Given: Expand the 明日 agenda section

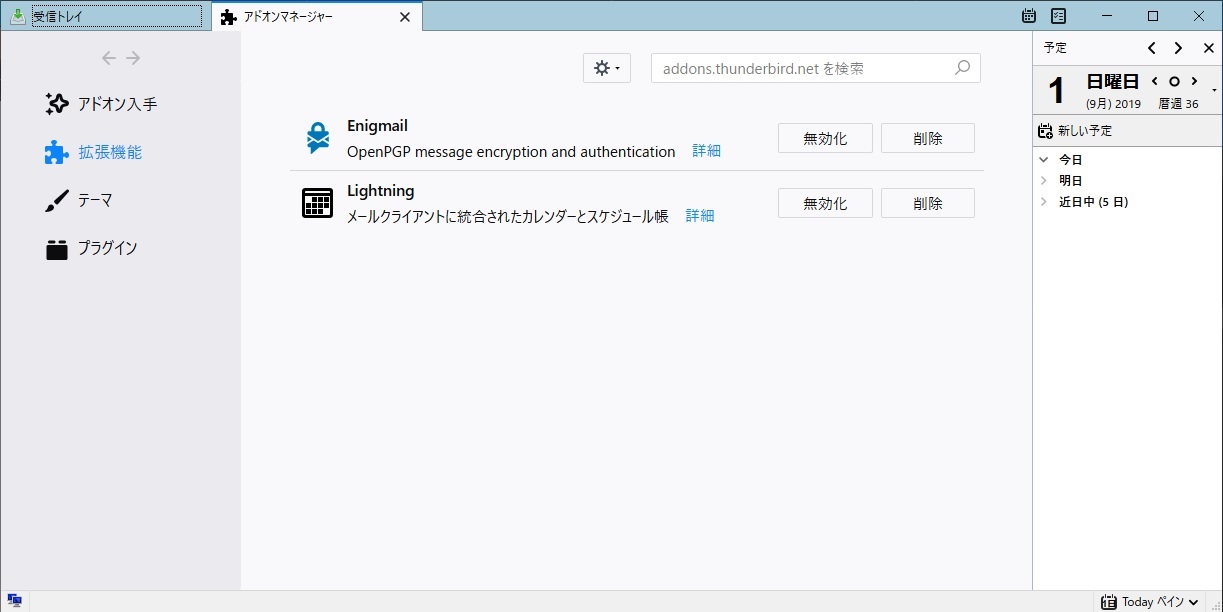Looking at the screenshot, I should [1044, 181].
